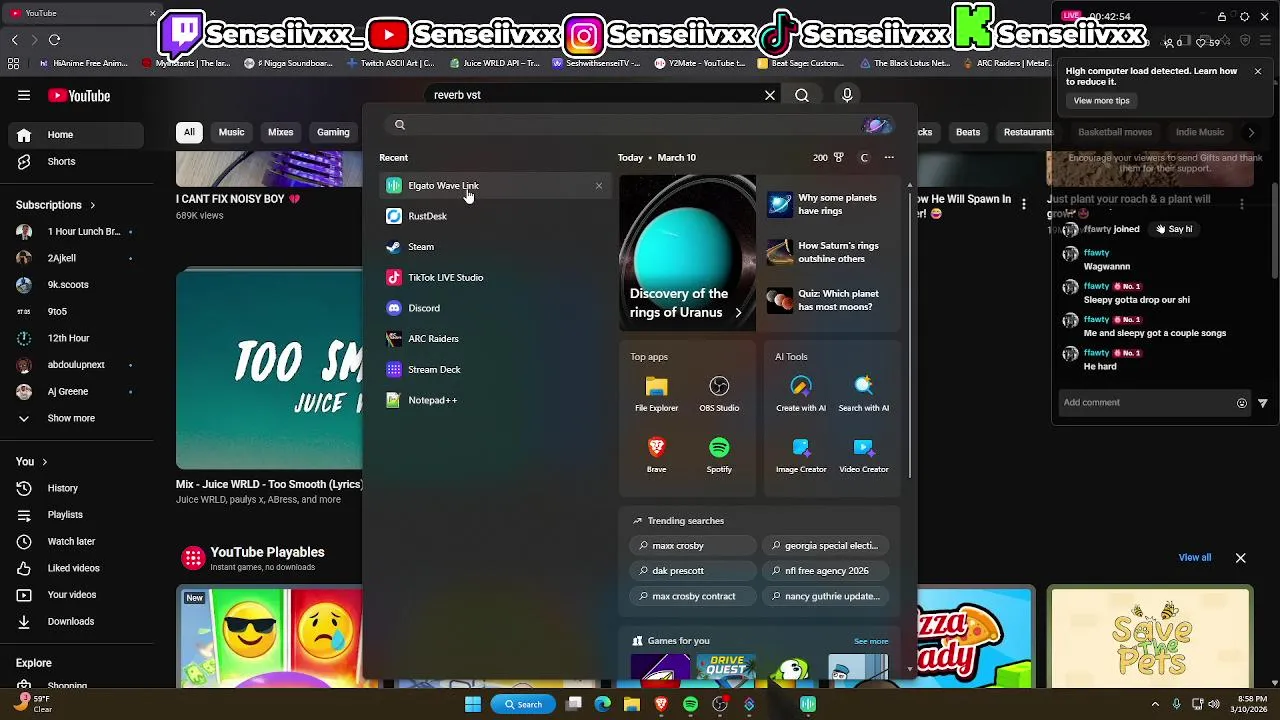Toggle the lock icon in live overlay

tap(1221, 17)
